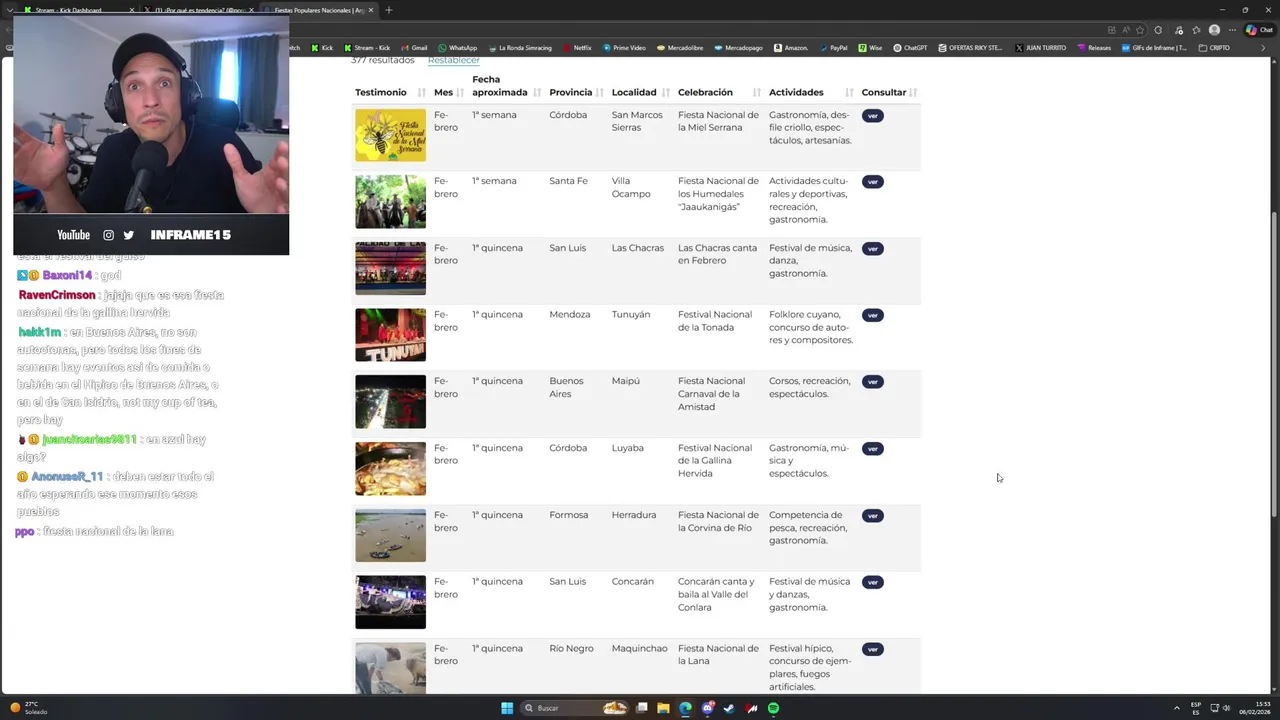Open the Tunuyán festival thumbnail

390,335
